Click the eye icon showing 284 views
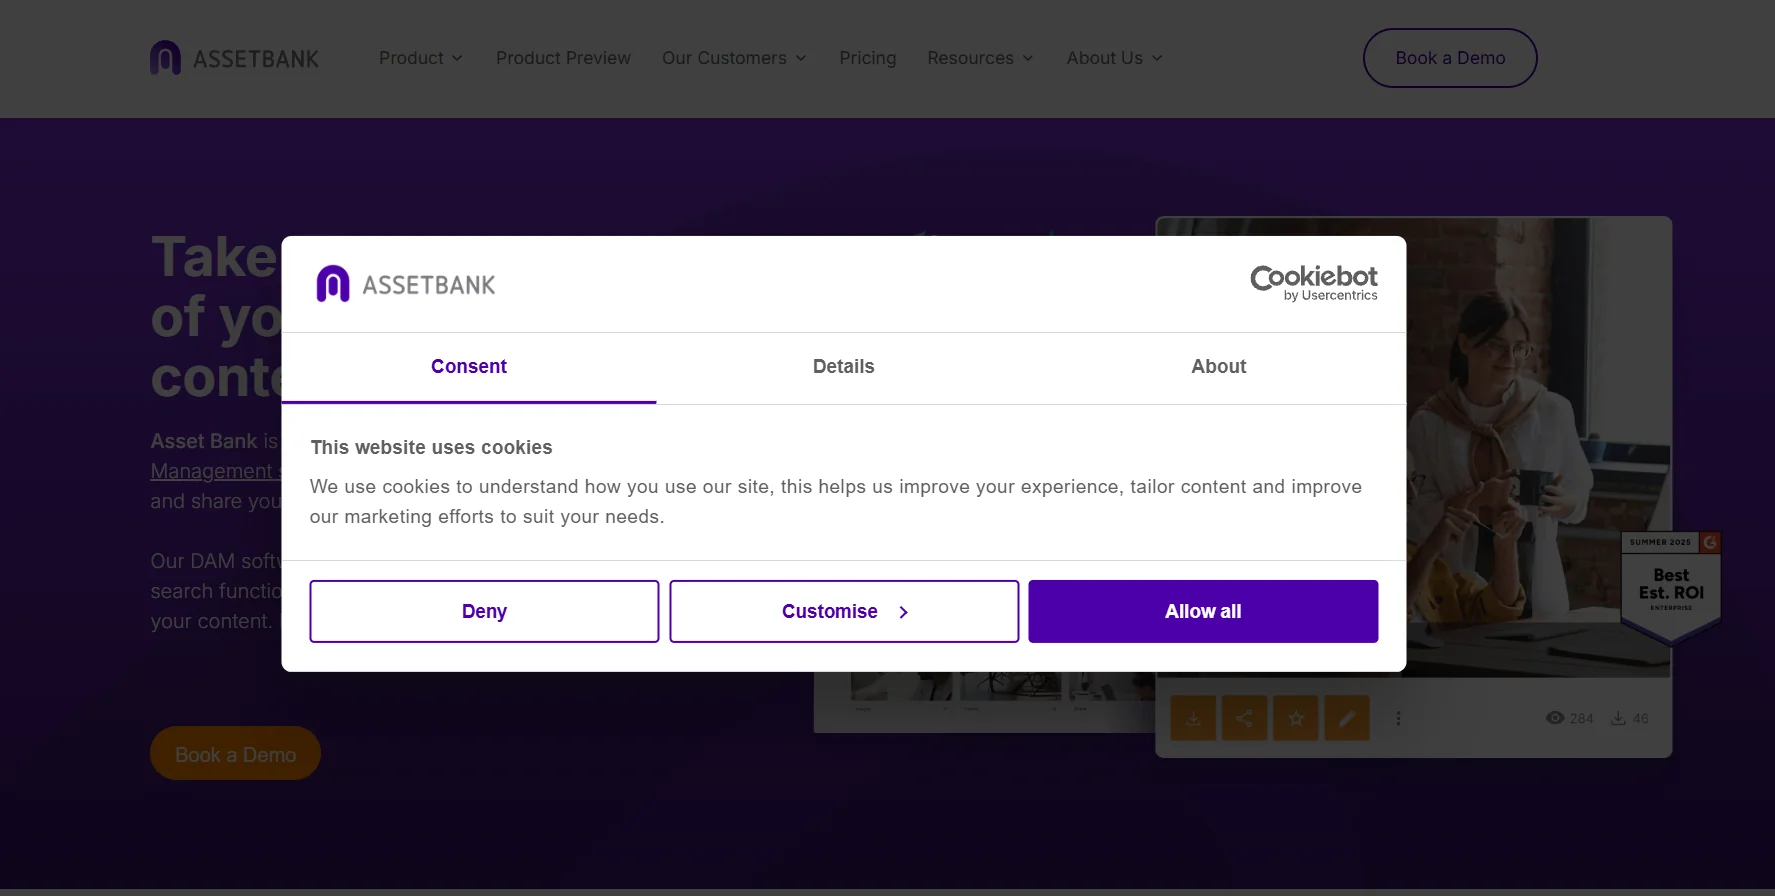 click(1555, 718)
